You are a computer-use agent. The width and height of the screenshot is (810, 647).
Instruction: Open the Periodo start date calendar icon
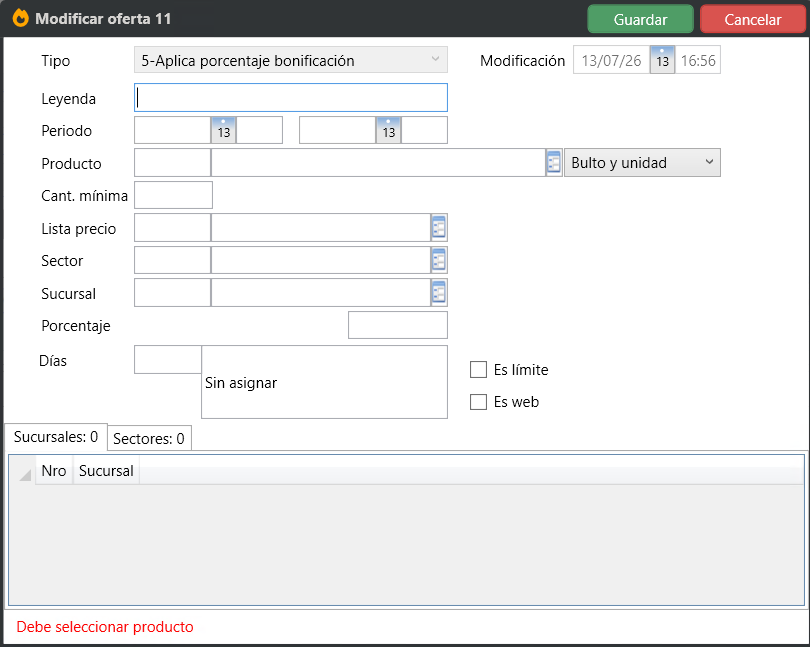(x=224, y=130)
